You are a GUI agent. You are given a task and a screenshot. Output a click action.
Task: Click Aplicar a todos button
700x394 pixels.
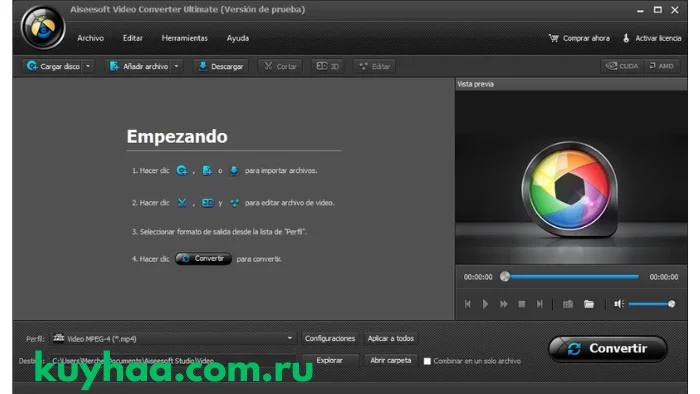coord(391,339)
